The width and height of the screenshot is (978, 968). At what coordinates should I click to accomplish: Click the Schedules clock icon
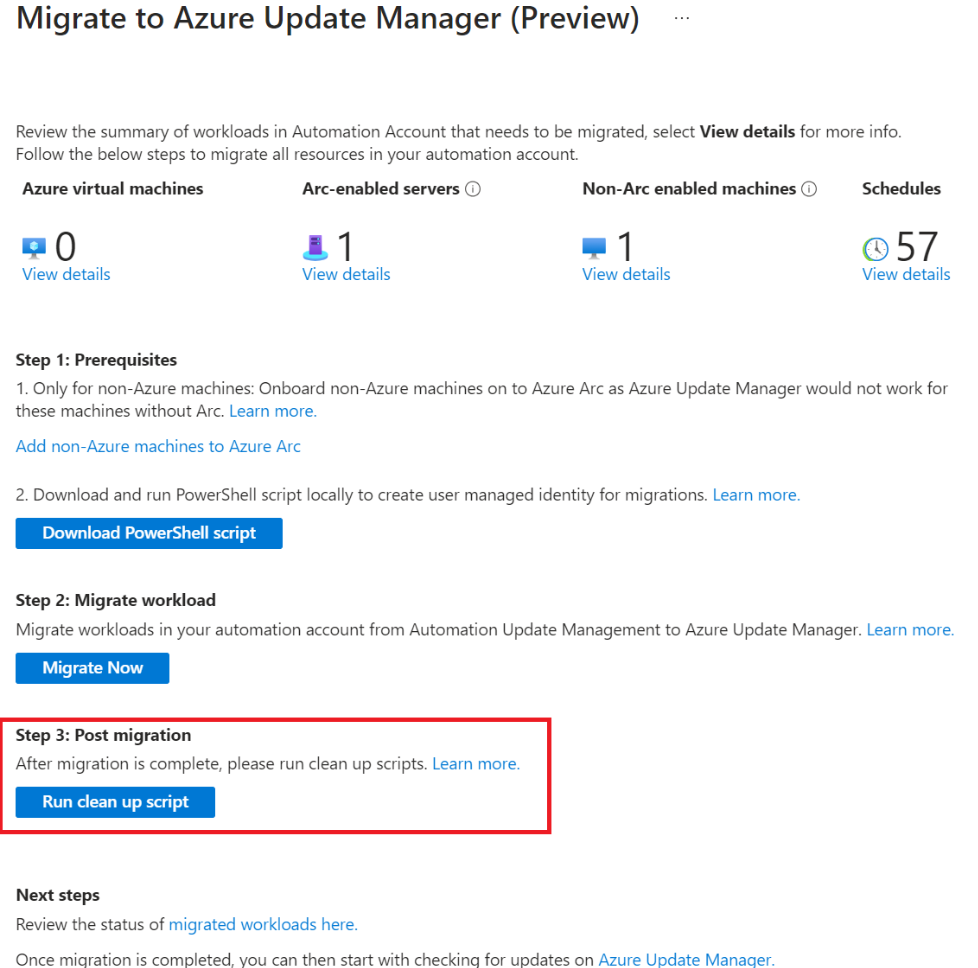876,249
